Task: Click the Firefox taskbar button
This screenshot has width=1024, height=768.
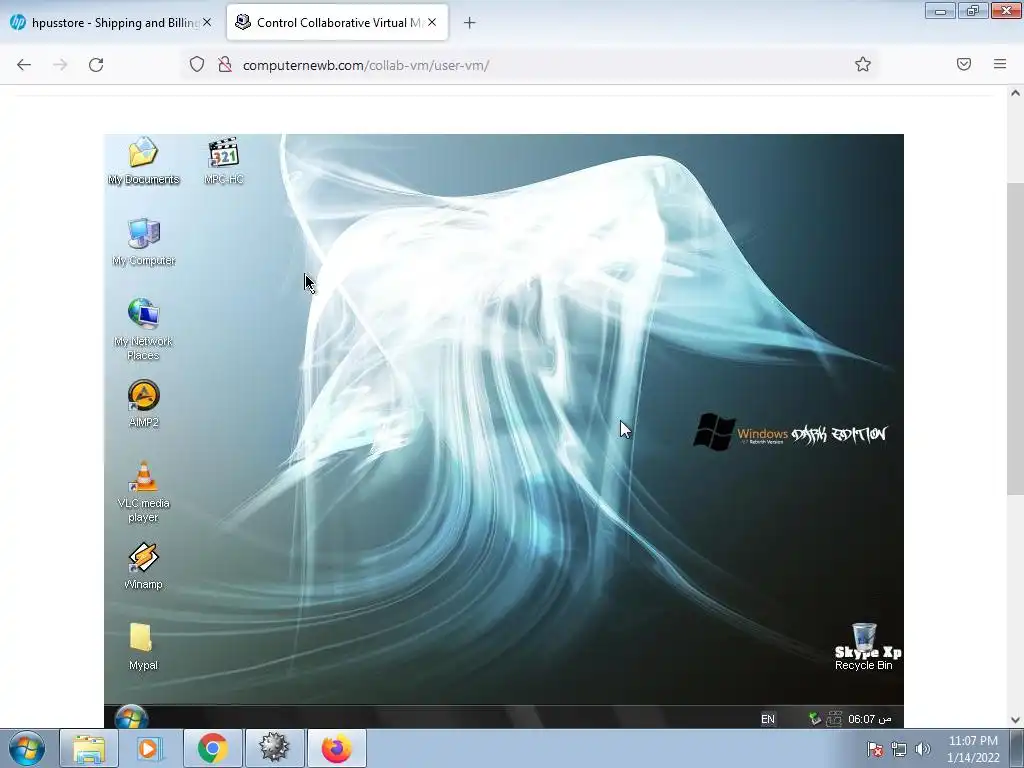Action: coord(336,748)
